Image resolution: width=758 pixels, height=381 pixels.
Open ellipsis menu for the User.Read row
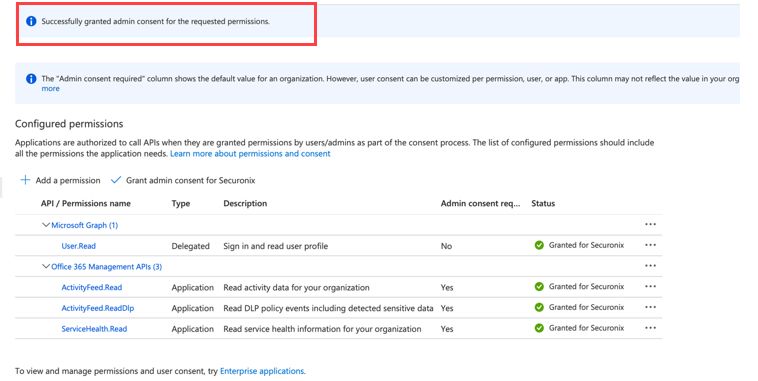[x=650, y=245]
